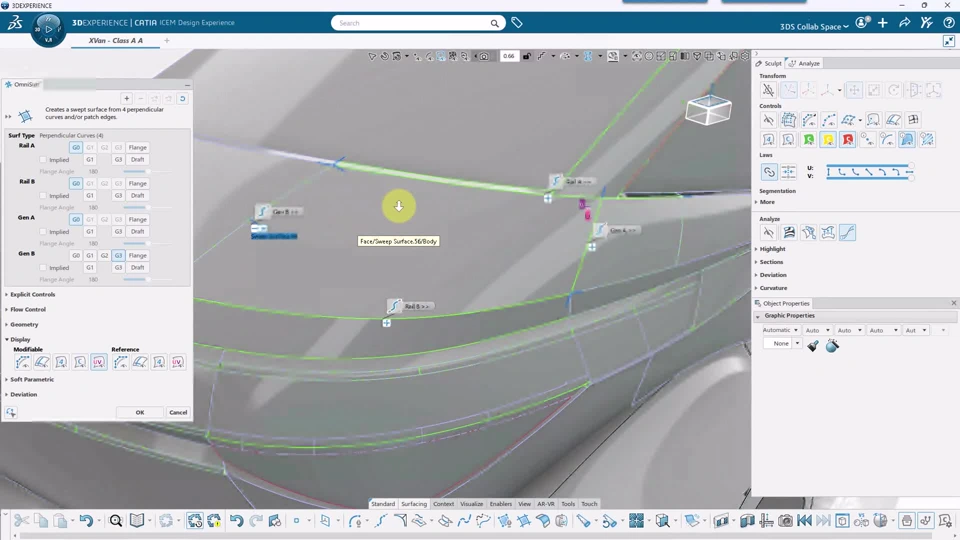Click OK in OmniSurf dialog
This screenshot has height=540, width=960.
point(140,413)
